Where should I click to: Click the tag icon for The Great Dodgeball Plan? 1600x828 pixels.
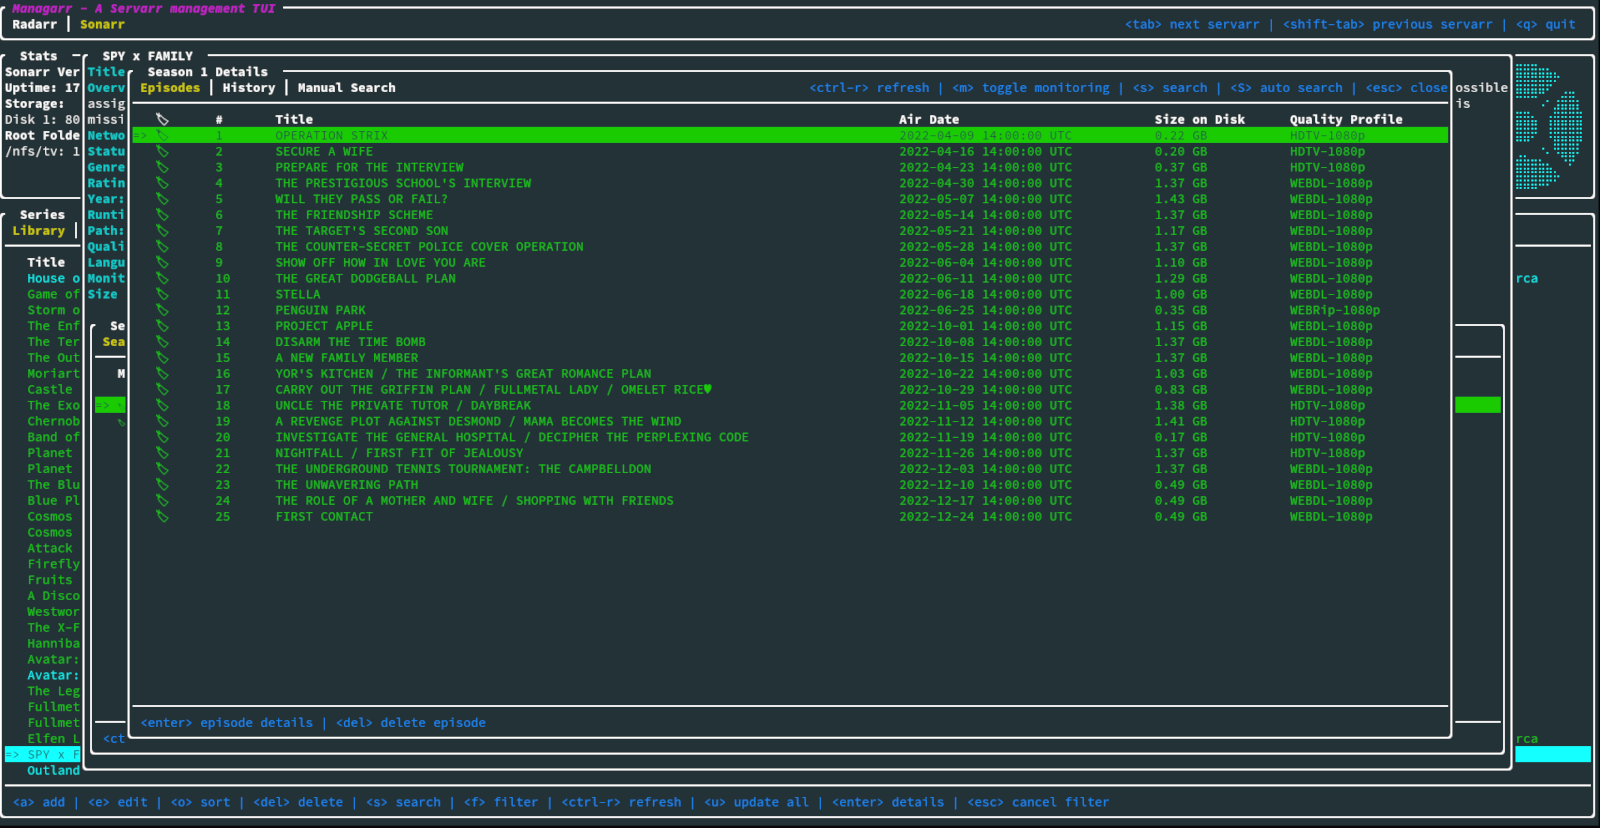[x=162, y=279]
